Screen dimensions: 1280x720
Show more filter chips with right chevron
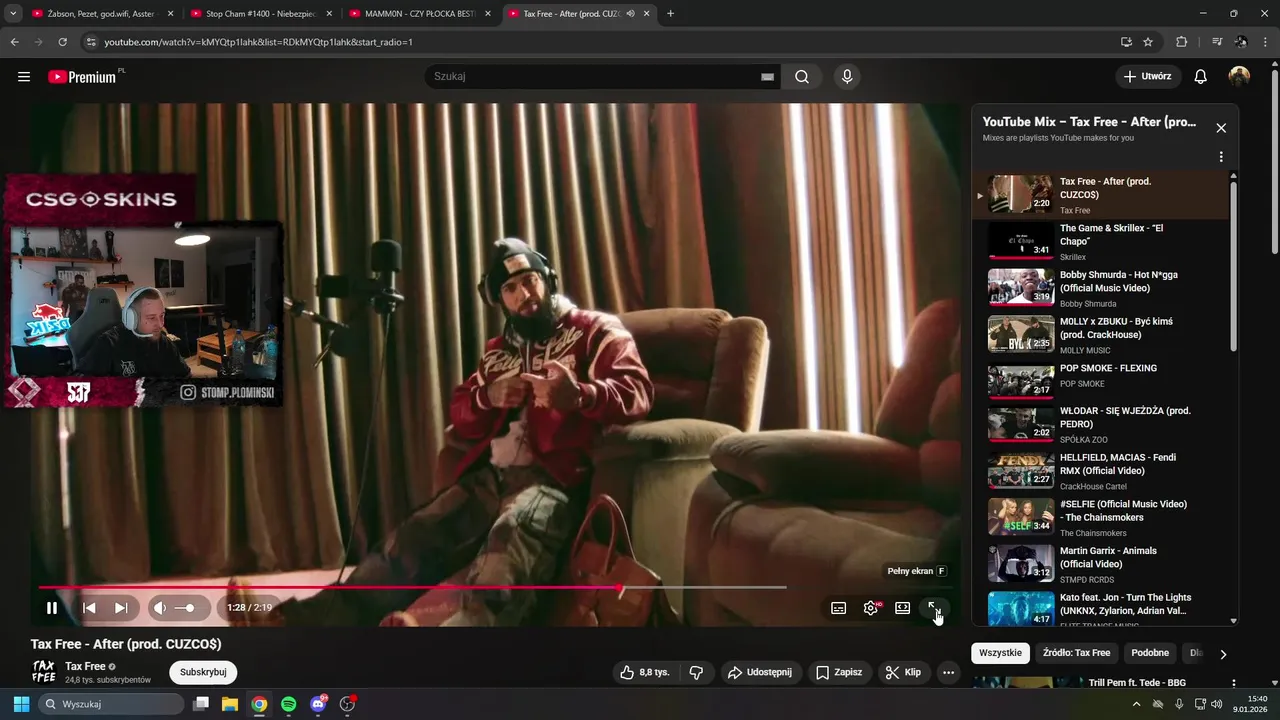pyautogui.click(x=1222, y=654)
